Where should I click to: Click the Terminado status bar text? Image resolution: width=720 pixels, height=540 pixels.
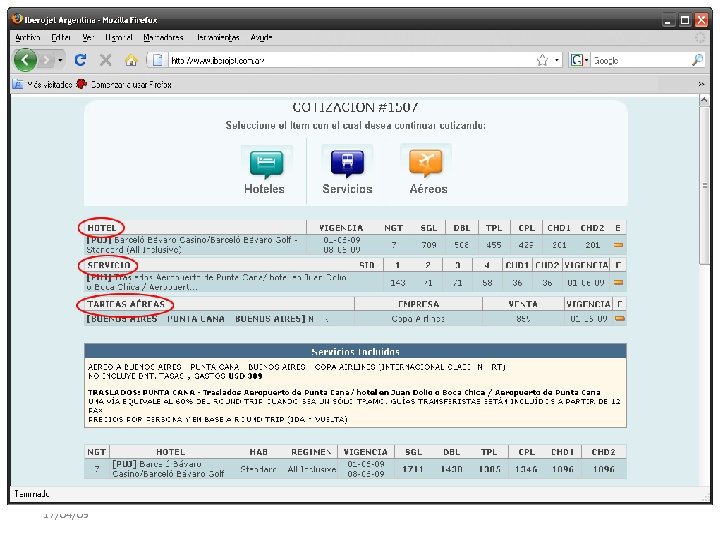(32, 494)
